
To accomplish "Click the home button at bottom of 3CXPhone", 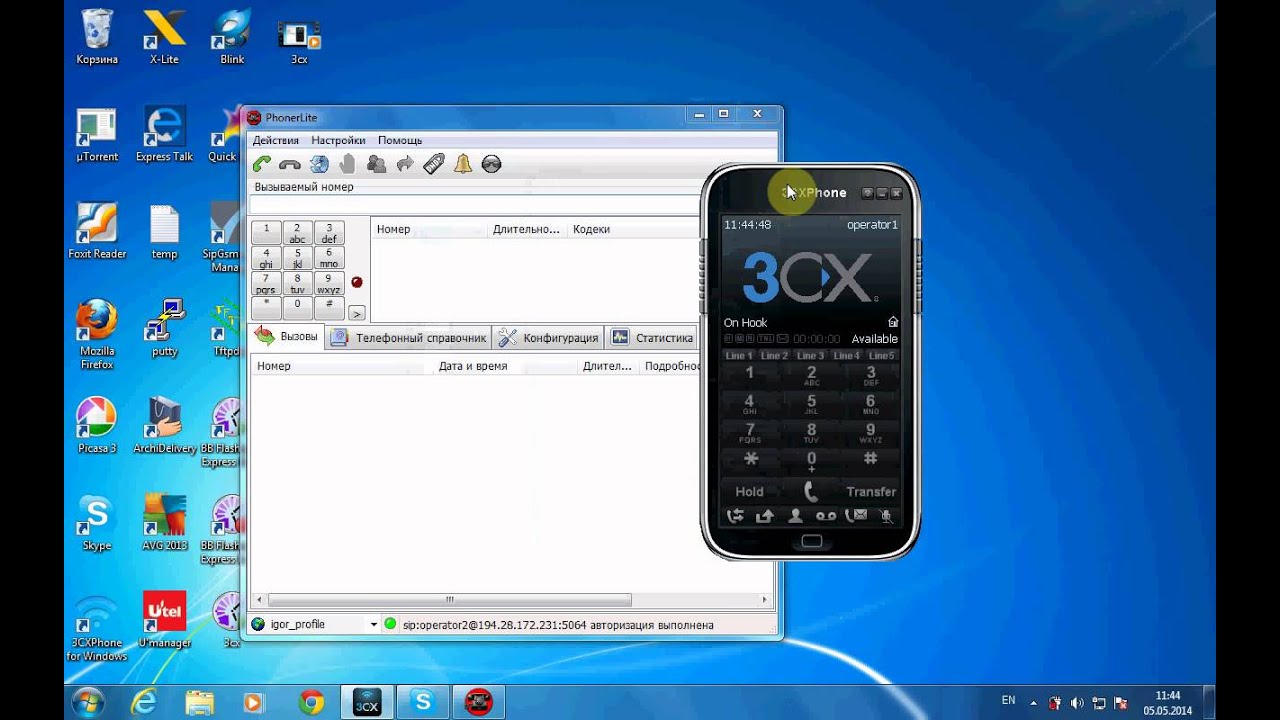I will point(811,541).
